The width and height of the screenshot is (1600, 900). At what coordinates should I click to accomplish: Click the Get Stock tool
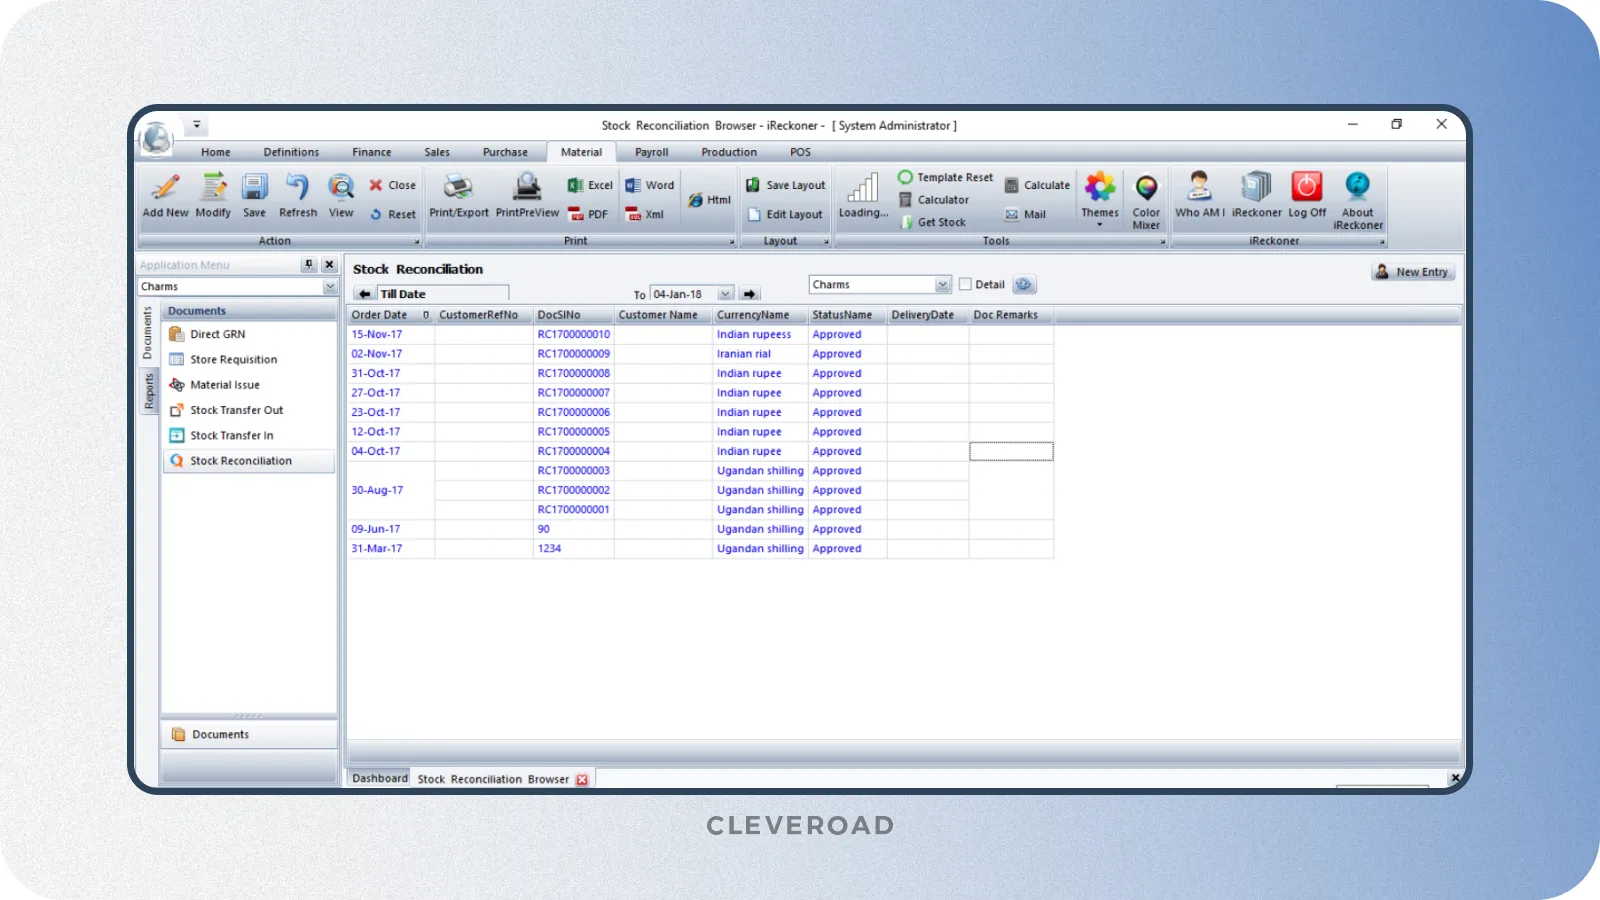click(x=933, y=222)
